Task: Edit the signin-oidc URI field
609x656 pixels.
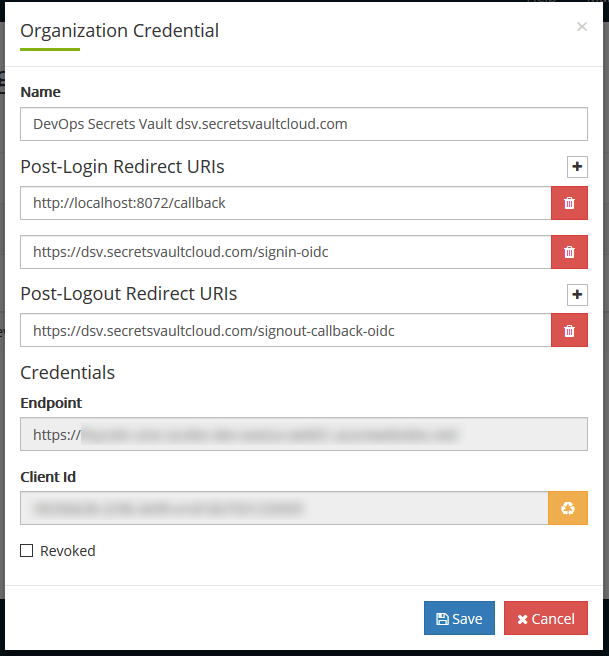Action: 285,252
